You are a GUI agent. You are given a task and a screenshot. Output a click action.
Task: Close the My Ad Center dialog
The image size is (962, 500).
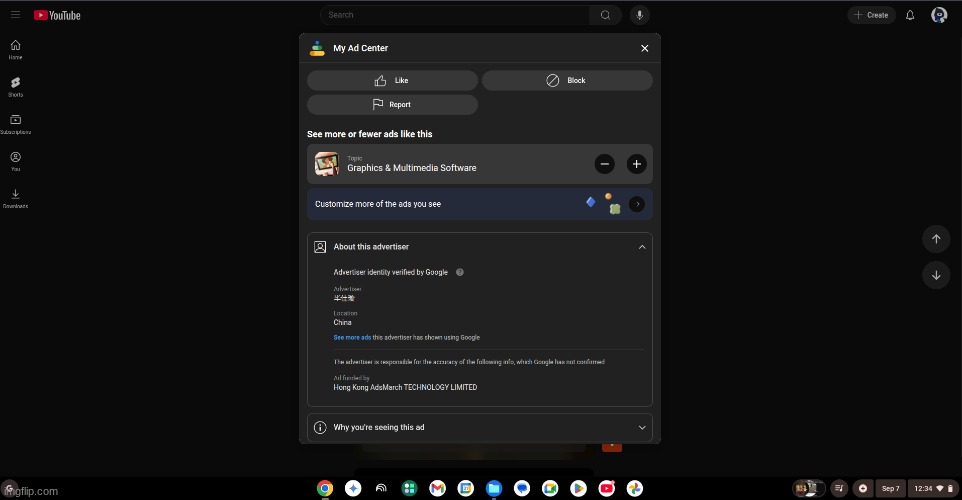644,48
